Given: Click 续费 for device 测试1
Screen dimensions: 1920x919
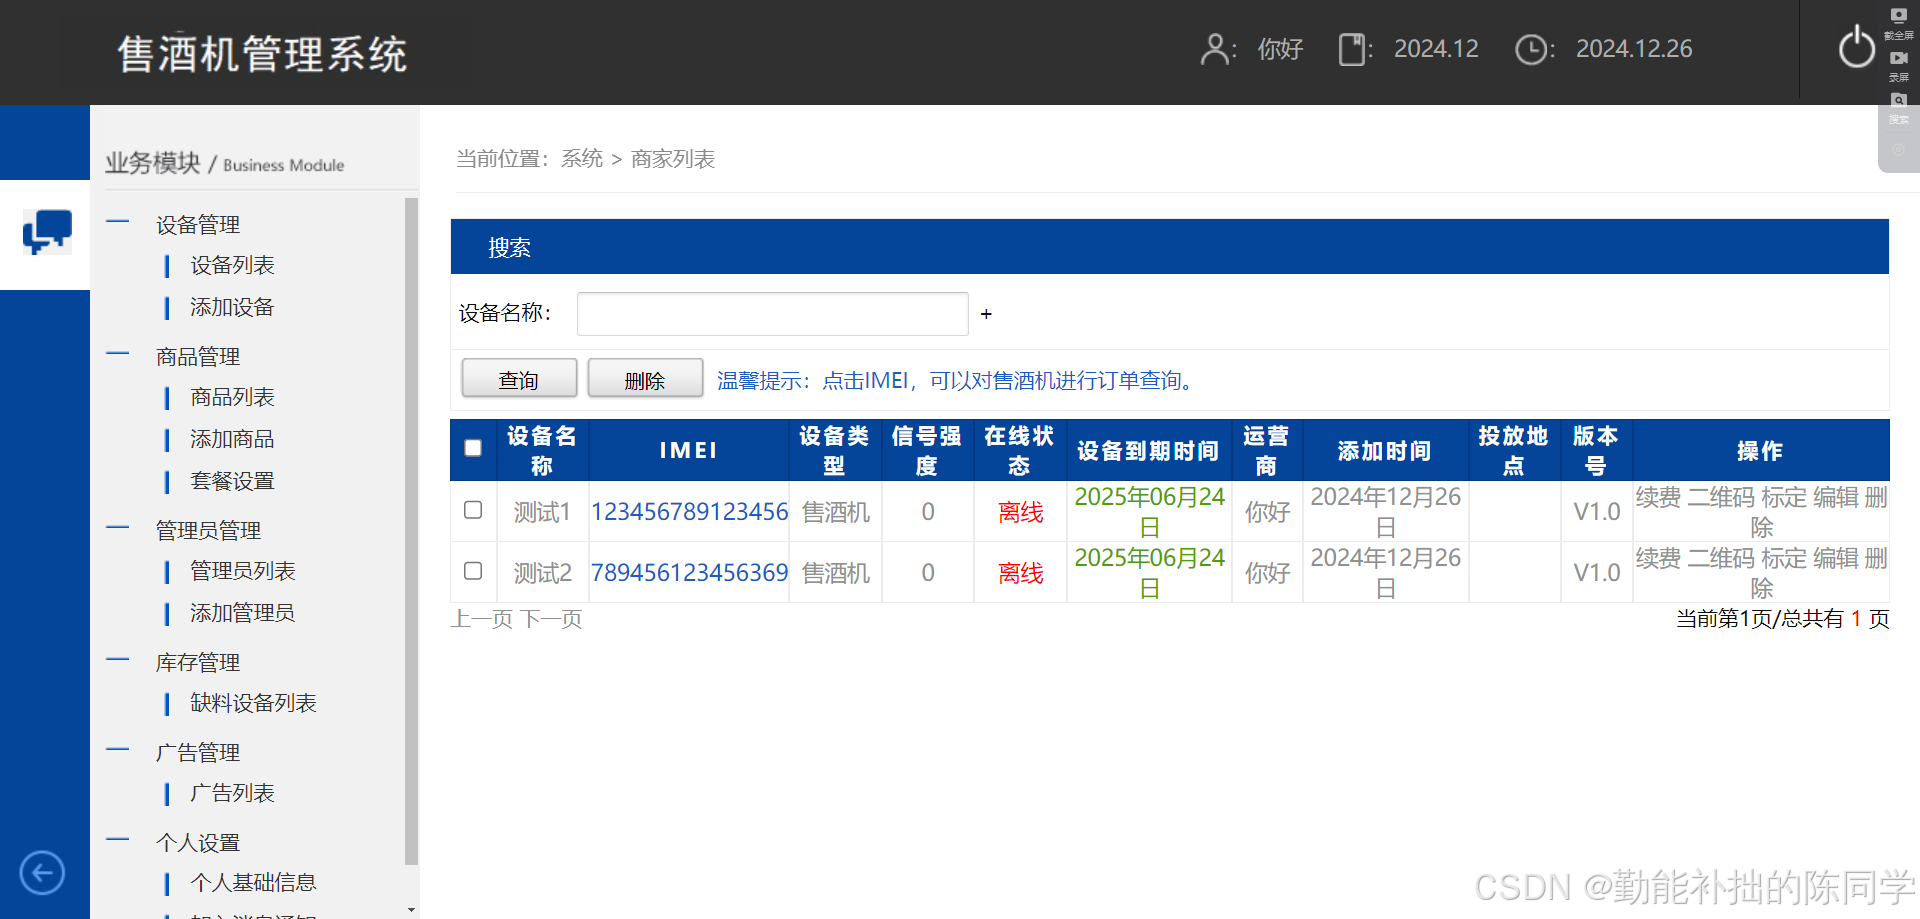Looking at the screenshot, I should (1659, 497).
